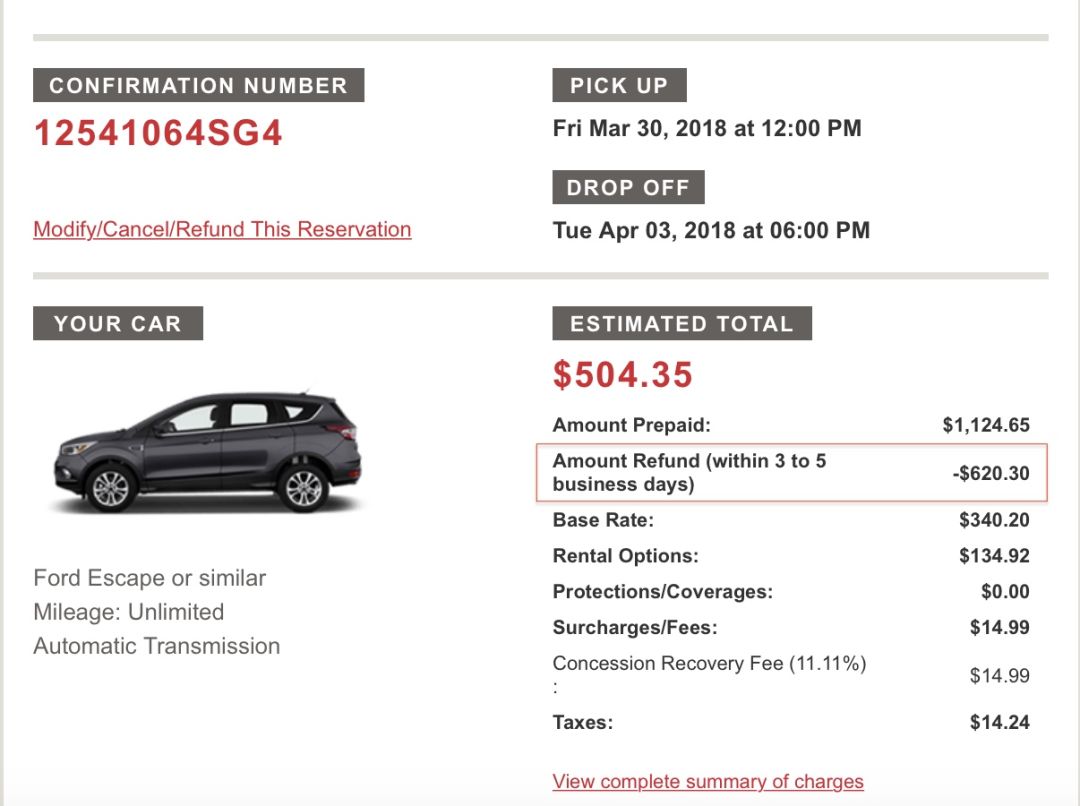Click the Drop Off header label
This screenshot has width=1080, height=806.
pos(628,188)
